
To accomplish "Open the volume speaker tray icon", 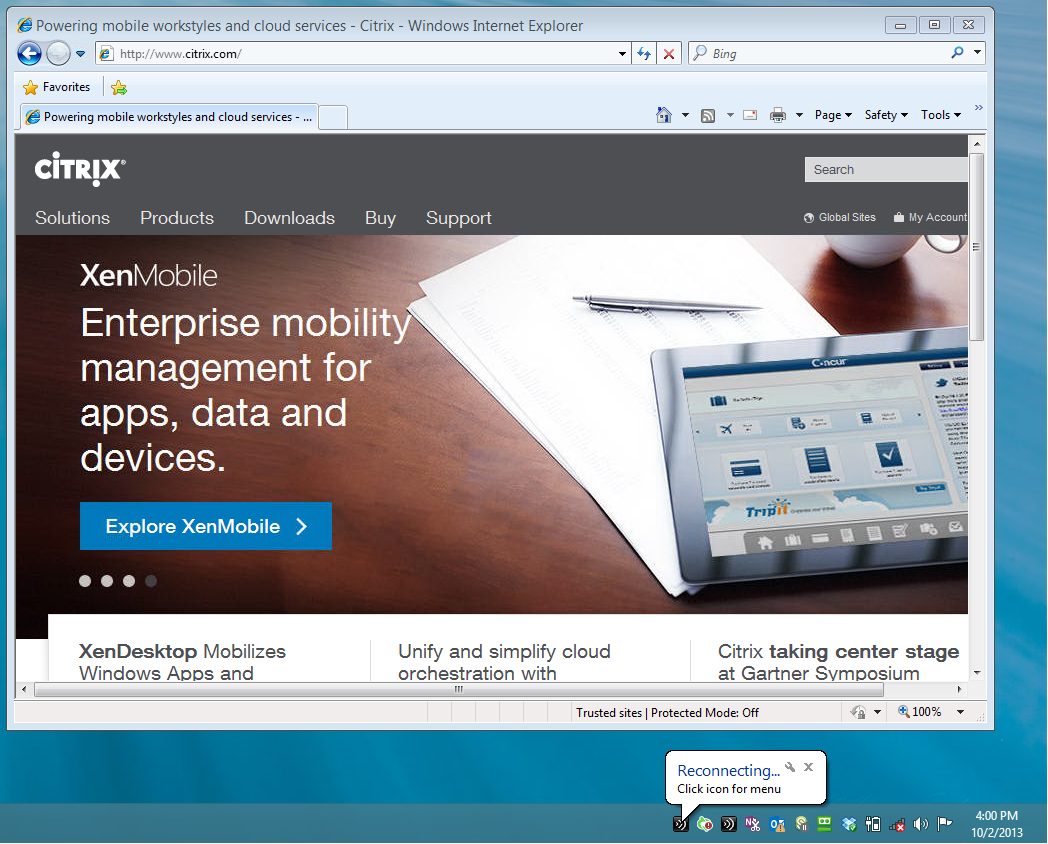I will coord(920,824).
